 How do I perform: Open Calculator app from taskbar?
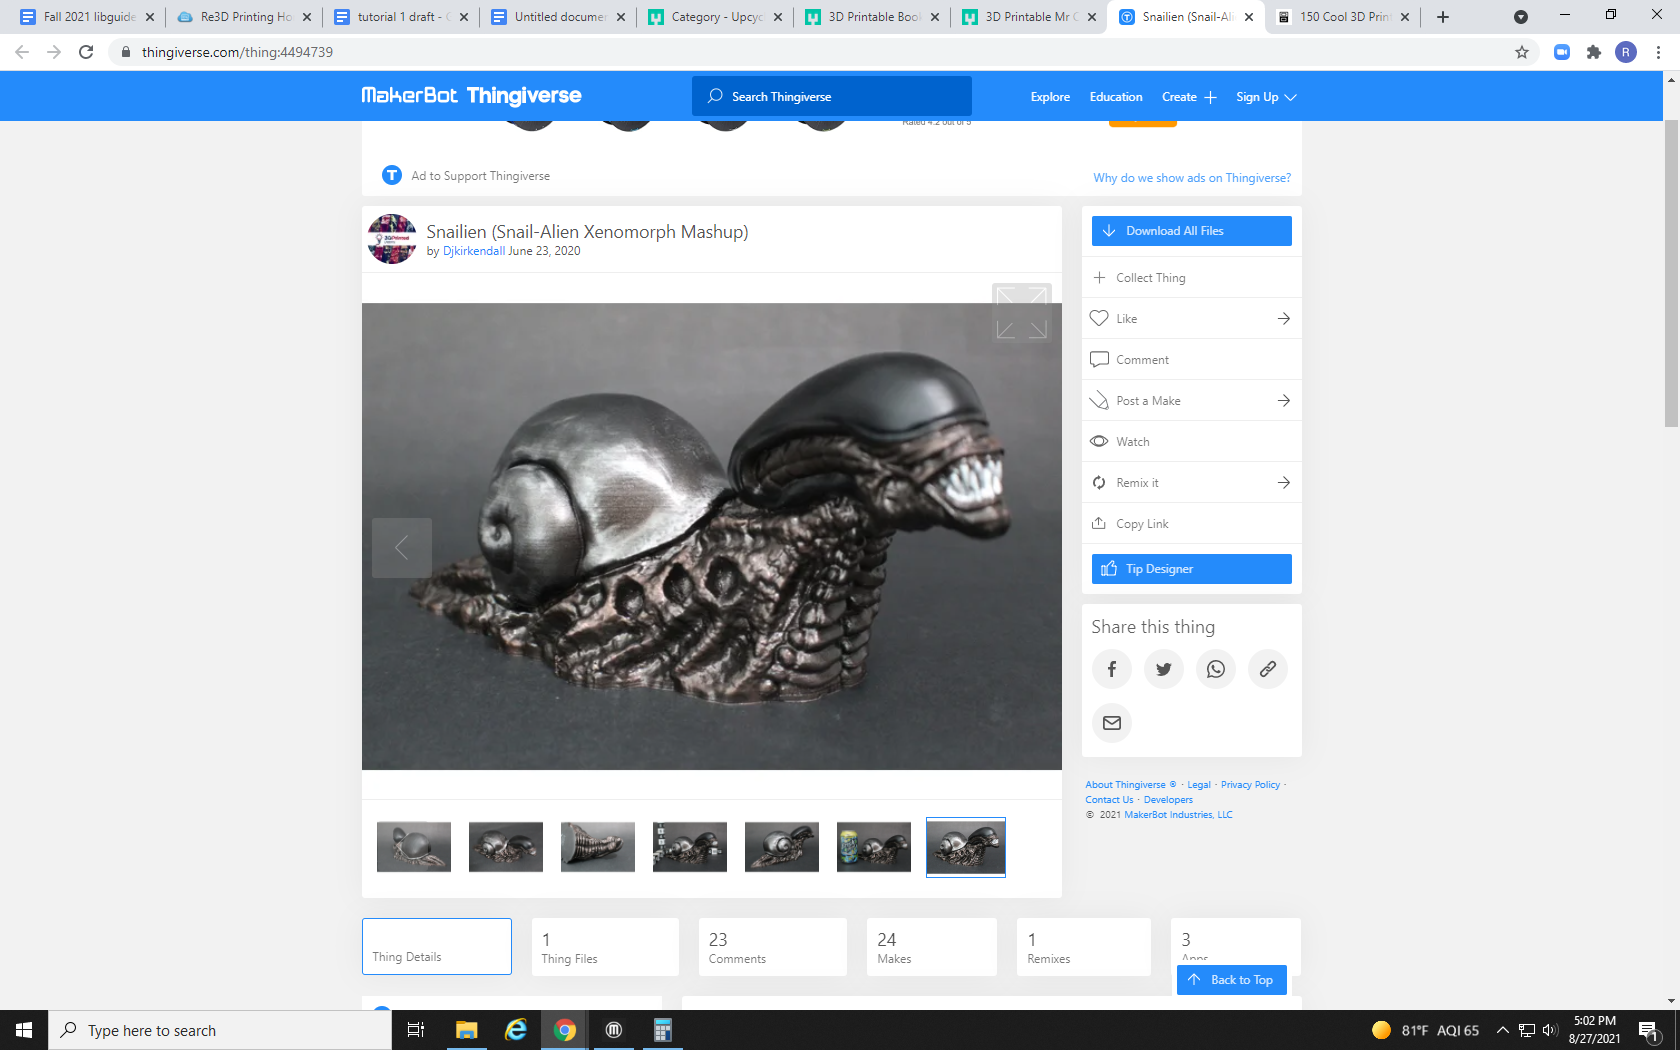pos(663,1030)
